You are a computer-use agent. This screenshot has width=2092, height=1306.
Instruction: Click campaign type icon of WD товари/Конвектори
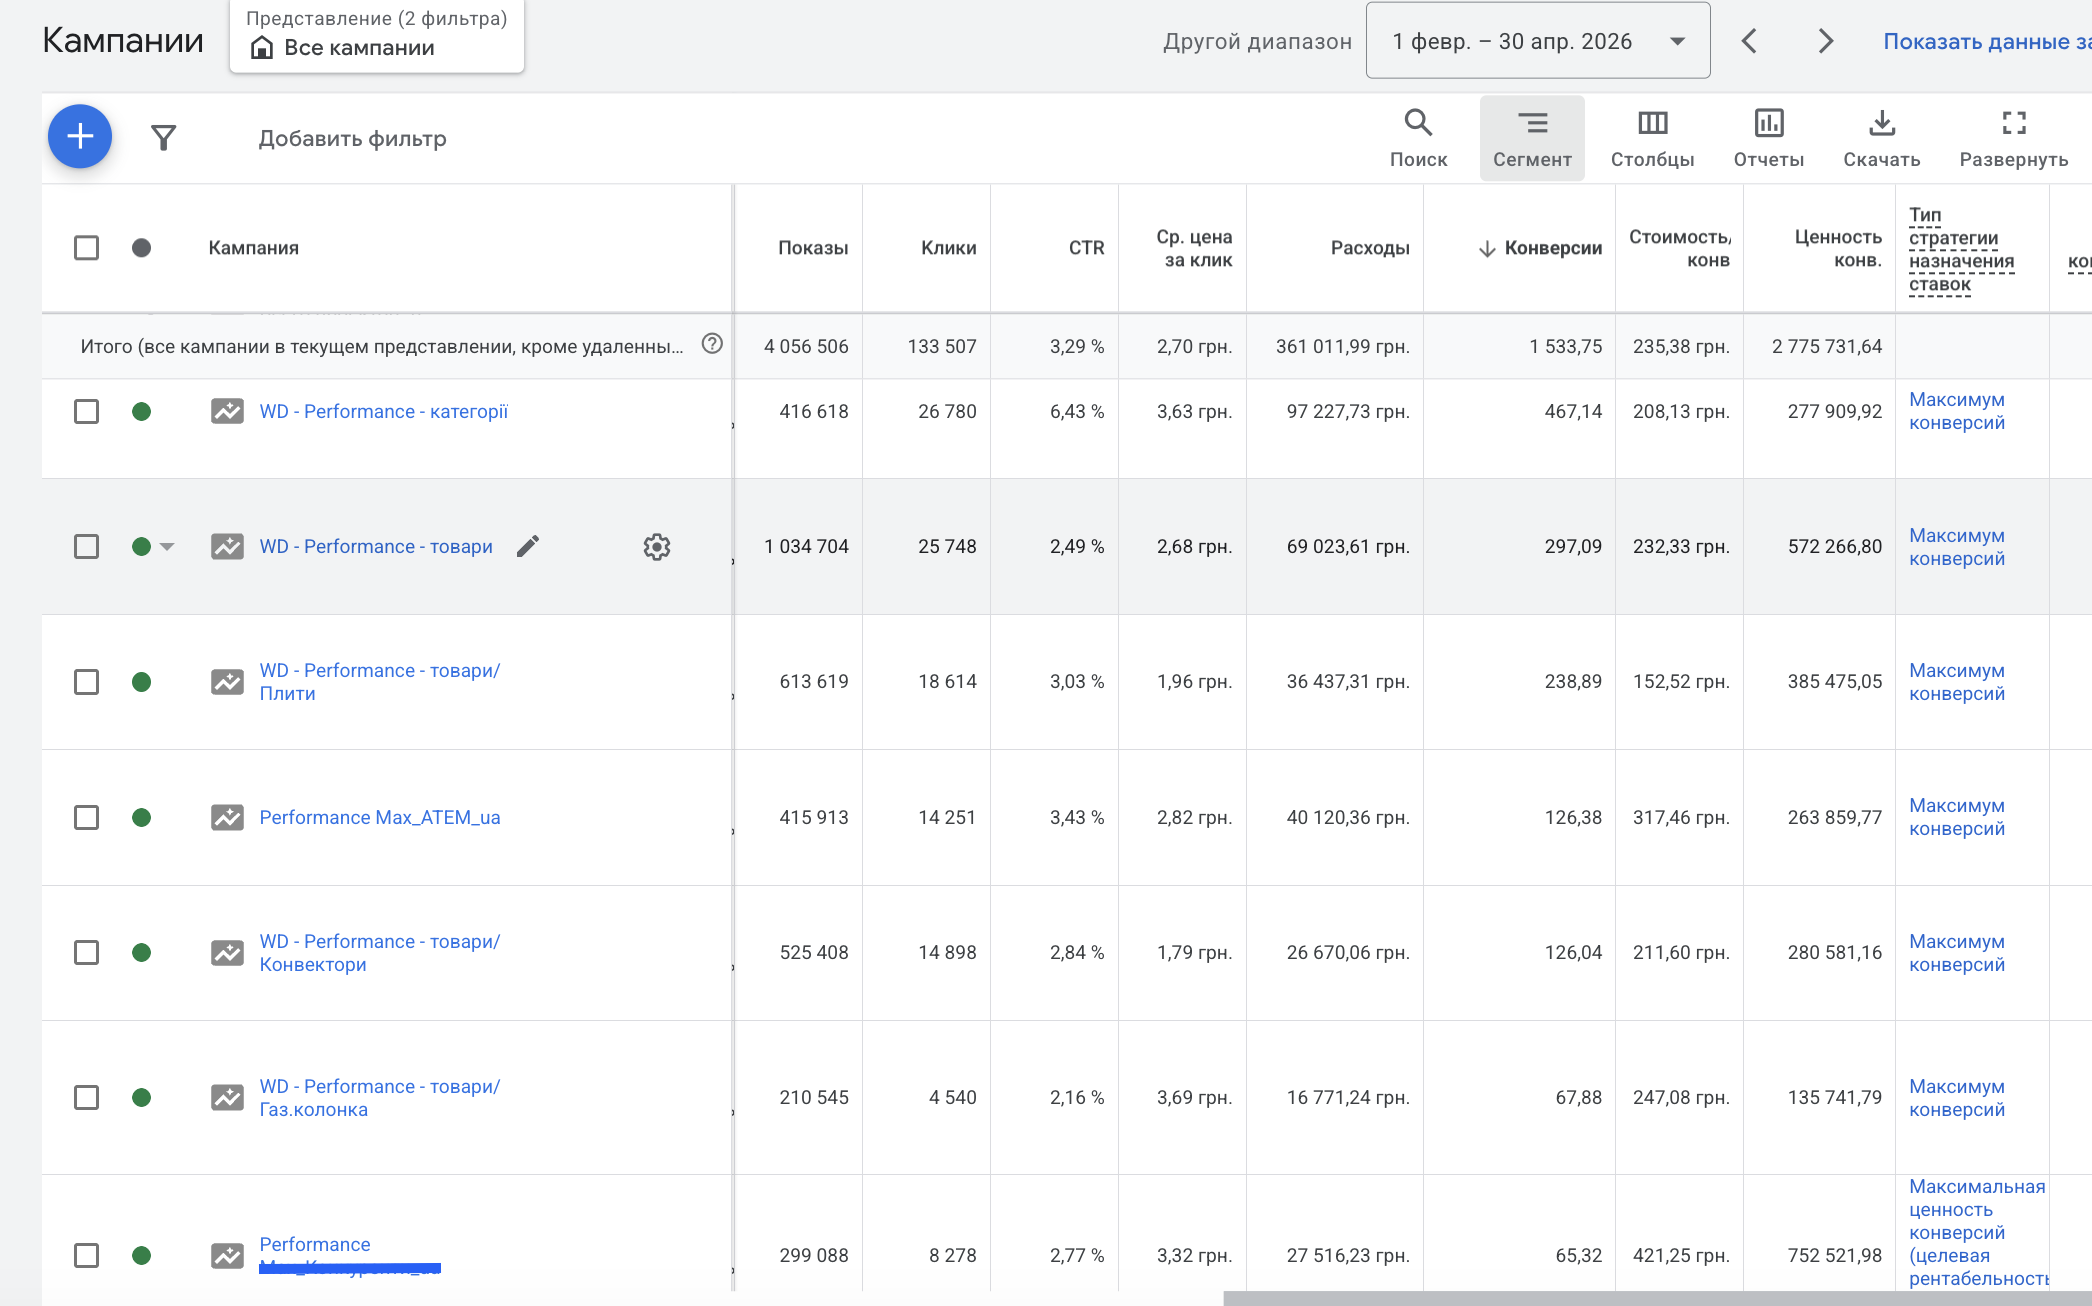(x=227, y=952)
